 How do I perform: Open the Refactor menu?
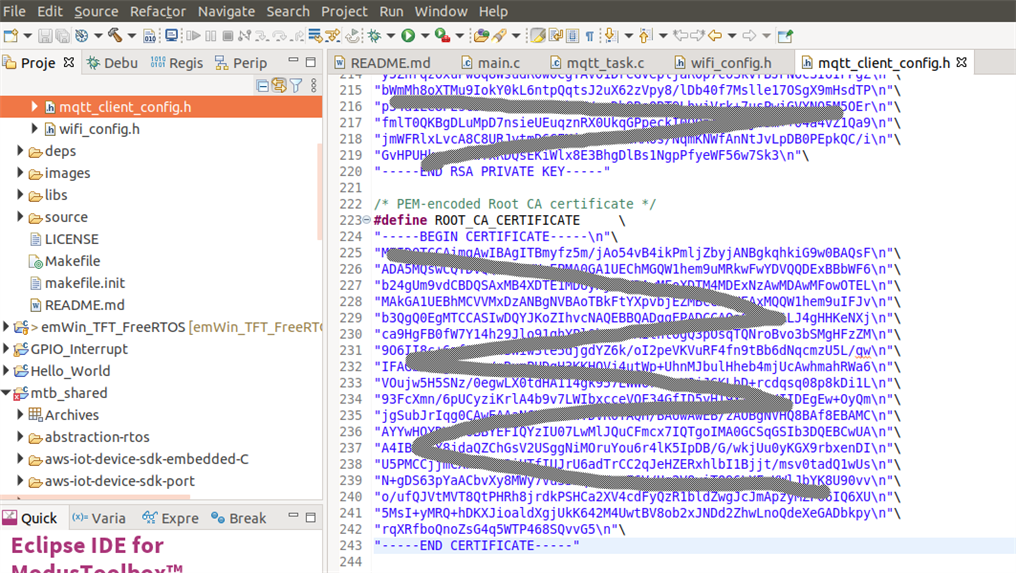click(x=158, y=11)
